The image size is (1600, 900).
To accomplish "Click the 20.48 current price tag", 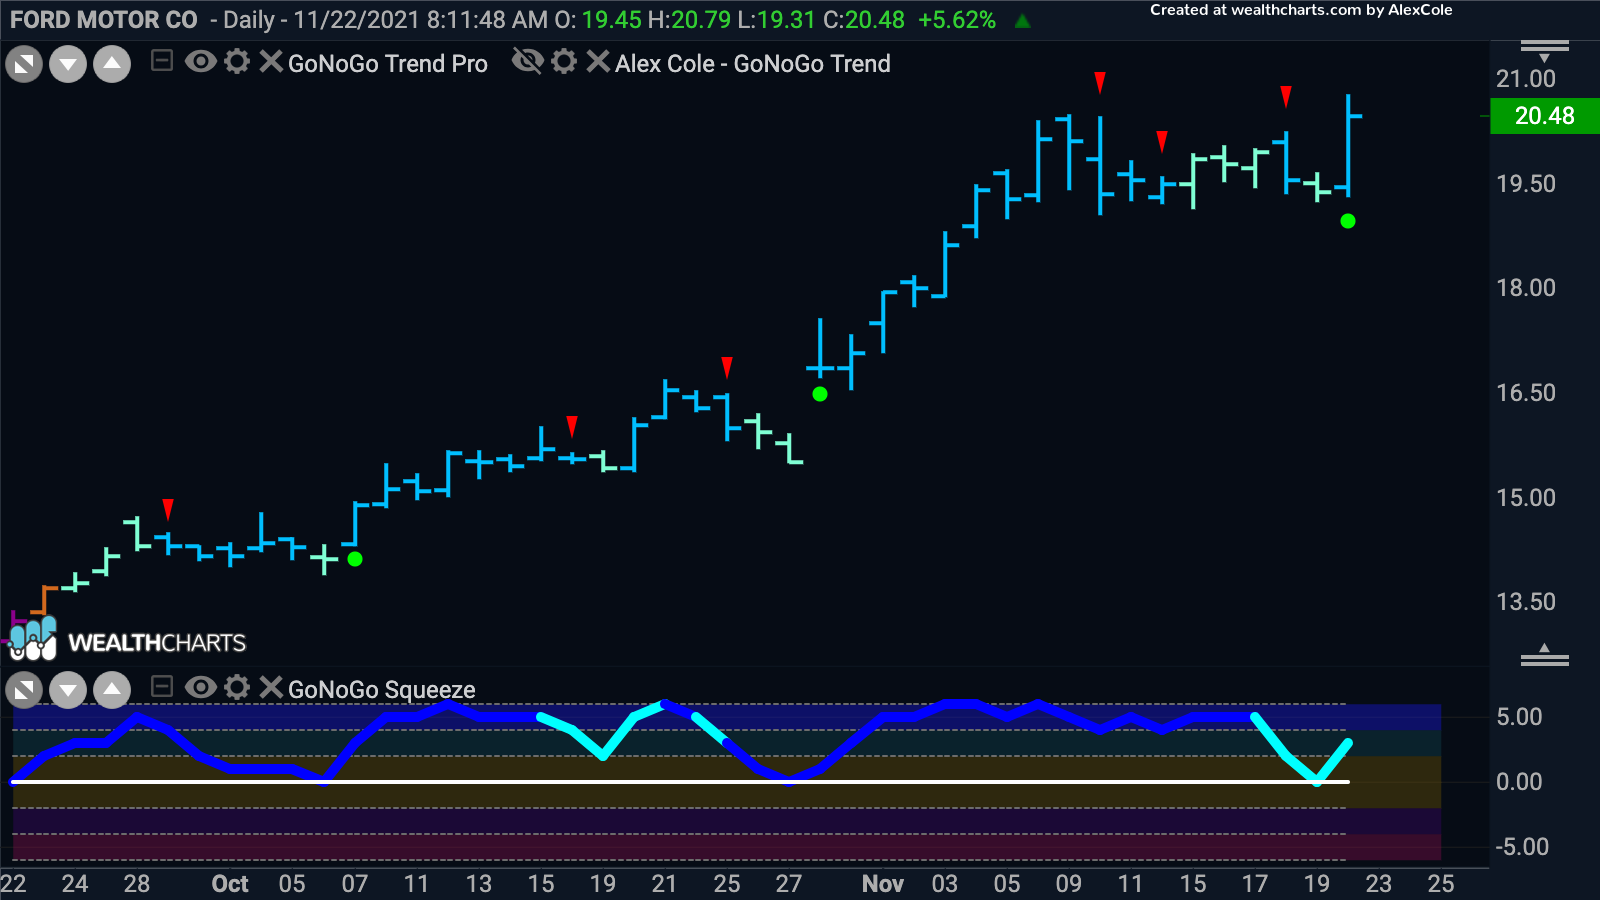I will pos(1545,116).
